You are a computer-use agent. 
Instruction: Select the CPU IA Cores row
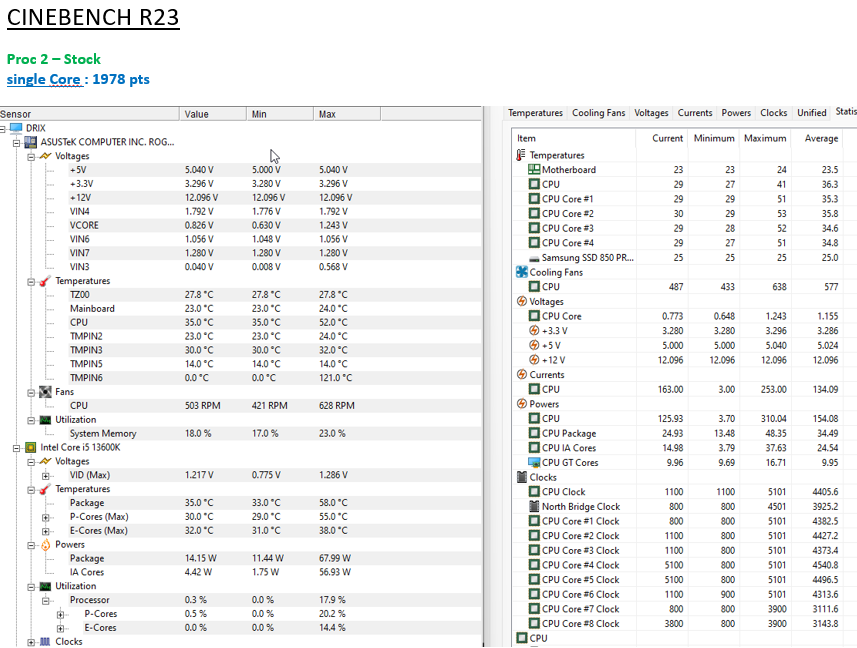(x=684, y=448)
